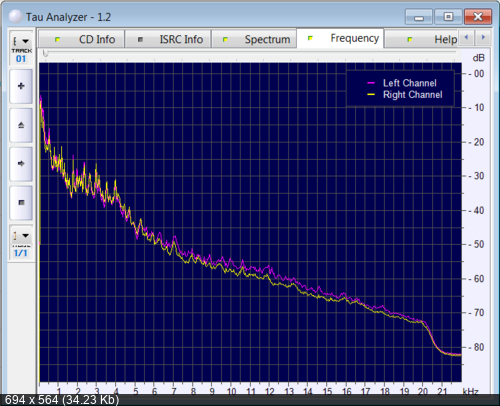Switch to the ISRC Info tab
This screenshot has width=500, height=406.
168,39
